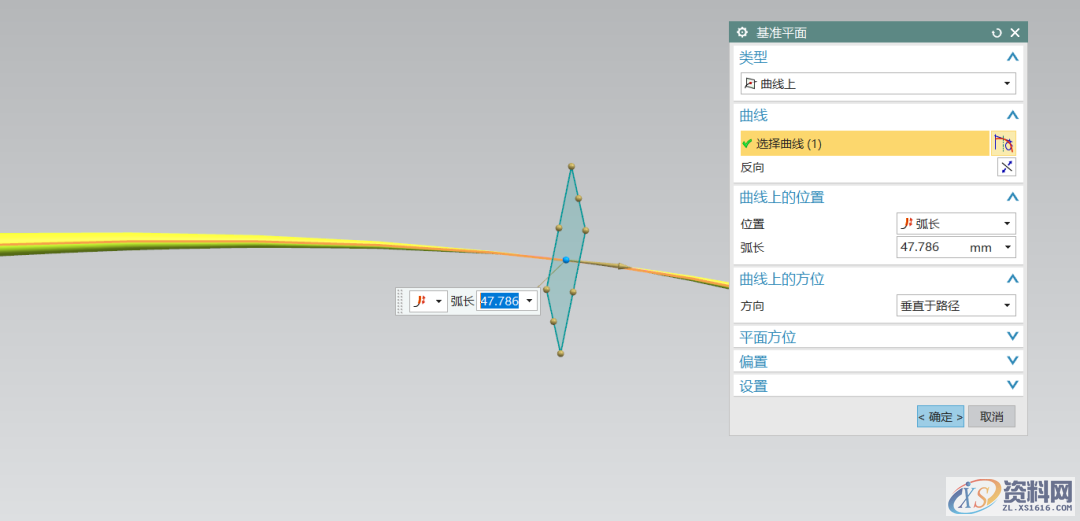
Task: Click the reset icon in dialog title bar
Action: tap(996, 33)
